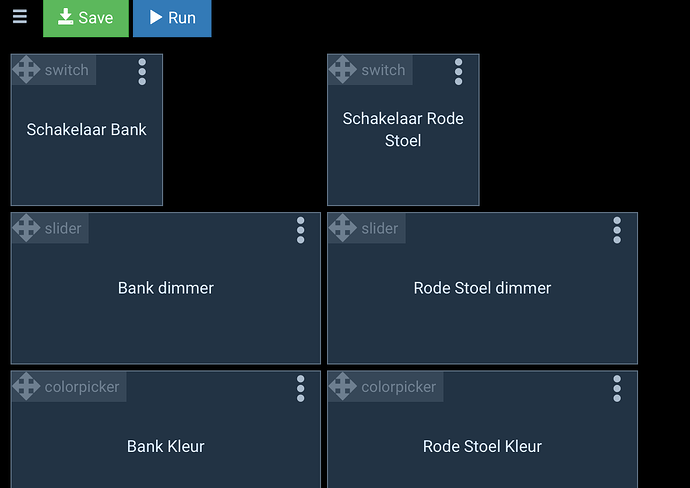Click the Save button
The width and height of the screenshot is (690, 488).
(85, 18)
